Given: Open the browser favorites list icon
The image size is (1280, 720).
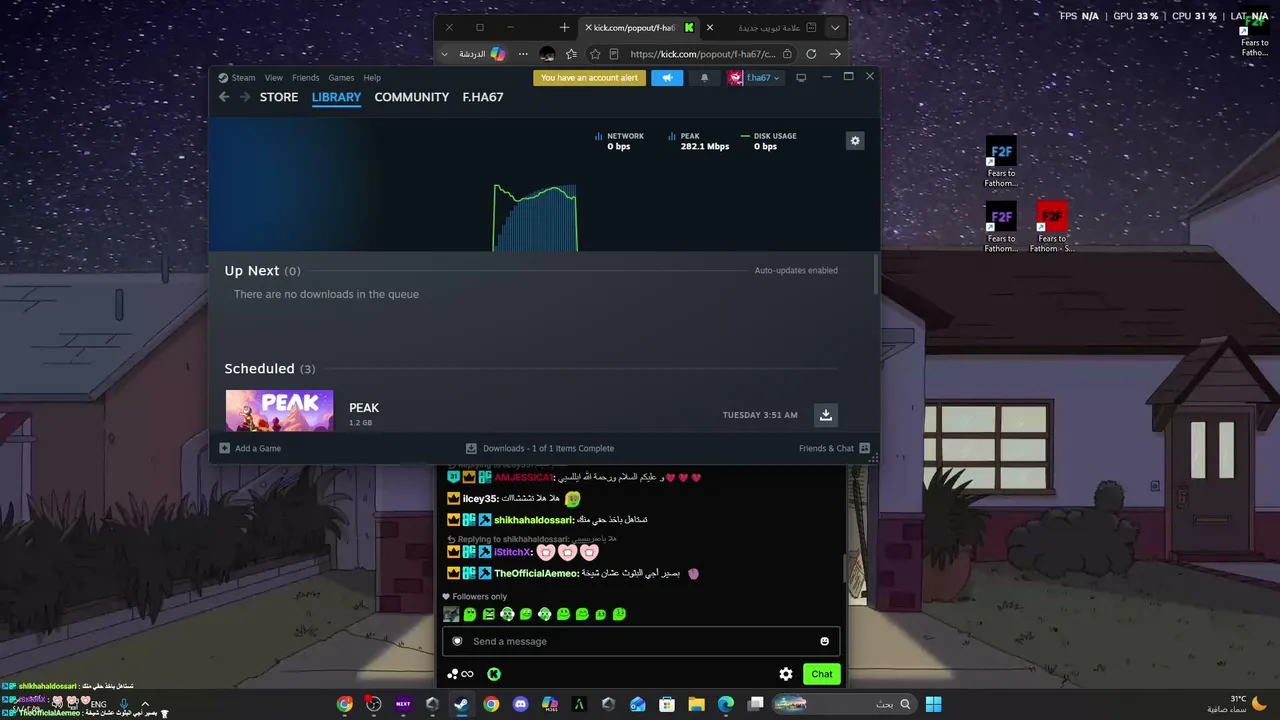Looking at the screenshot, I should 571,54.
